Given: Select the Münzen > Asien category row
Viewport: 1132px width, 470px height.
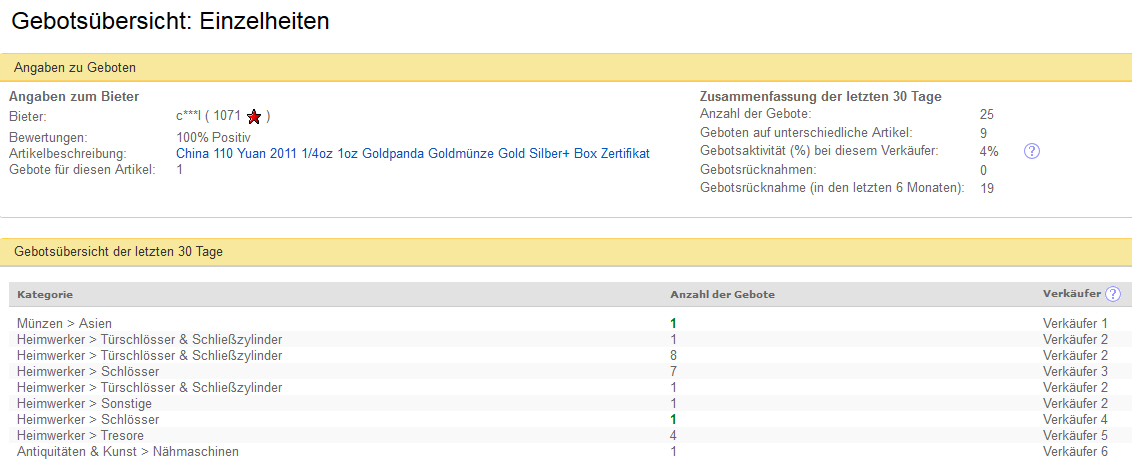Looking at the screenshot, I should point(64,323).
